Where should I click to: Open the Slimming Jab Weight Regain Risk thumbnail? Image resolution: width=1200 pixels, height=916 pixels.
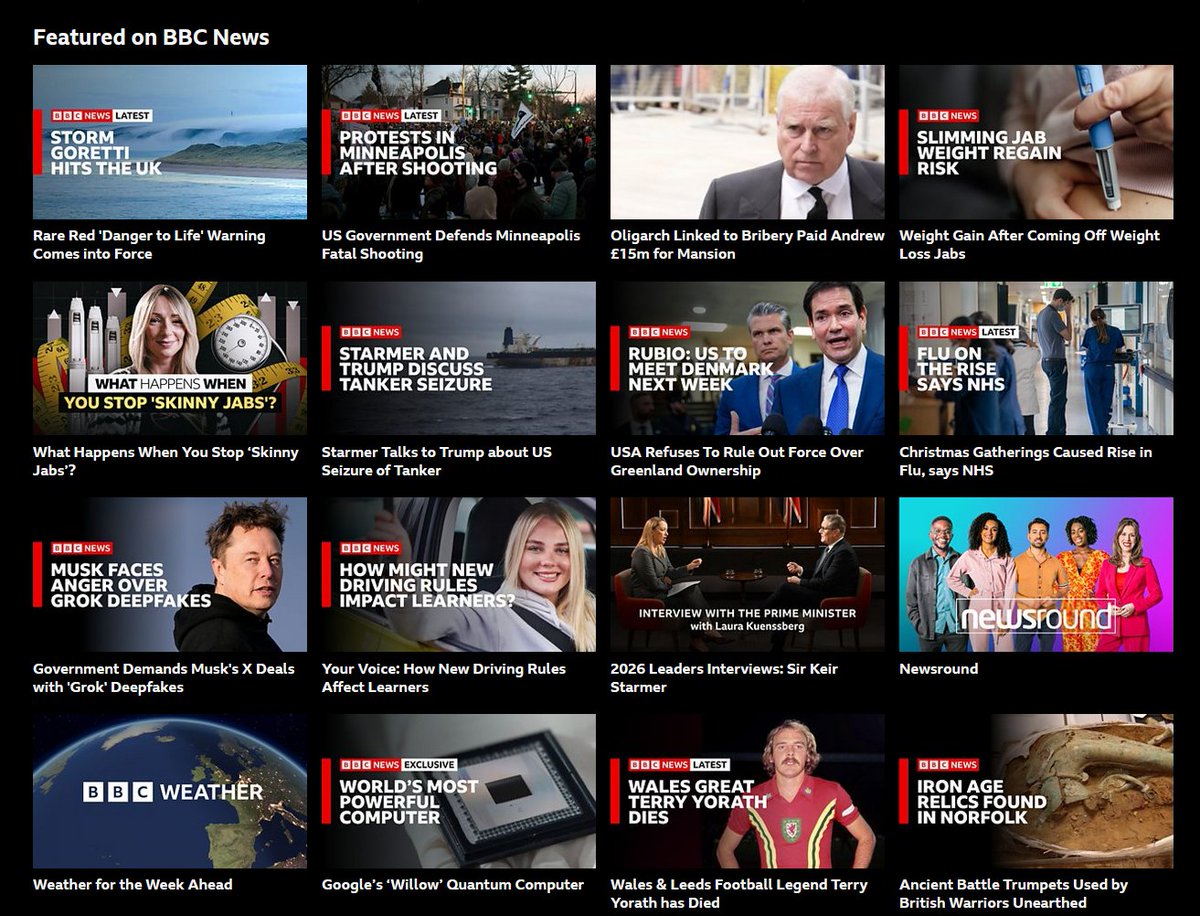click(x=1036, y=142)
